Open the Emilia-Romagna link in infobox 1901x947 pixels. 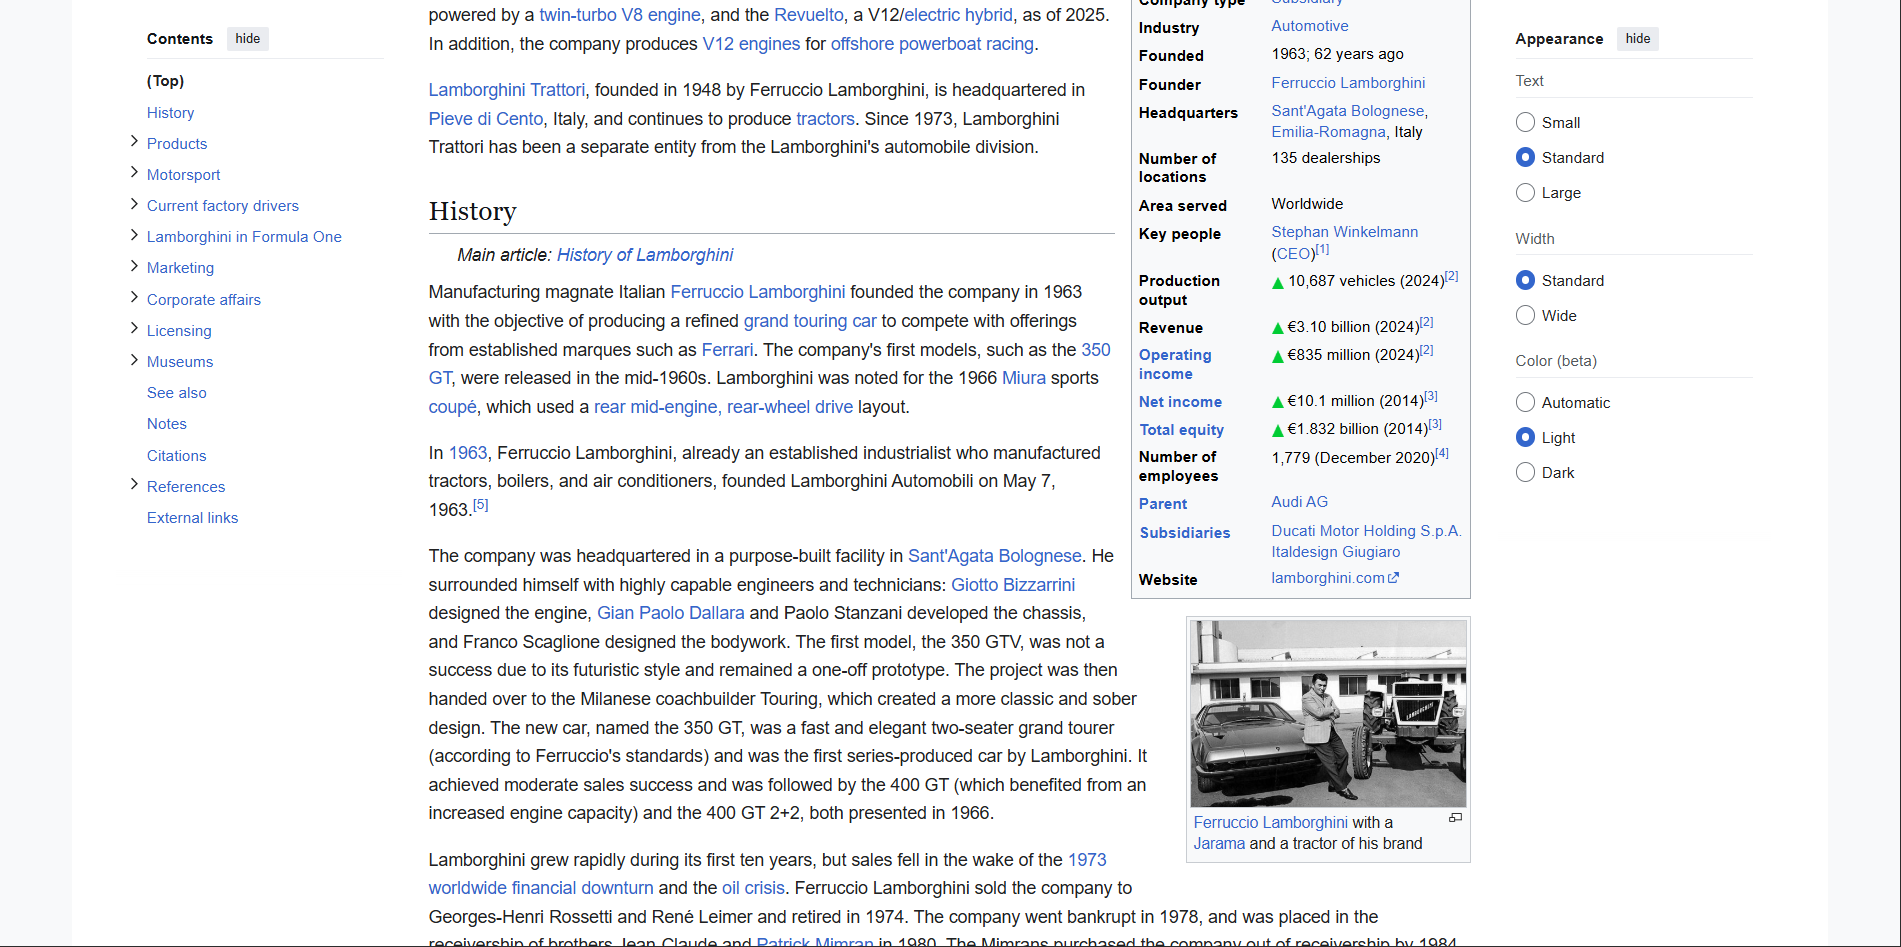pos(1328,132)
